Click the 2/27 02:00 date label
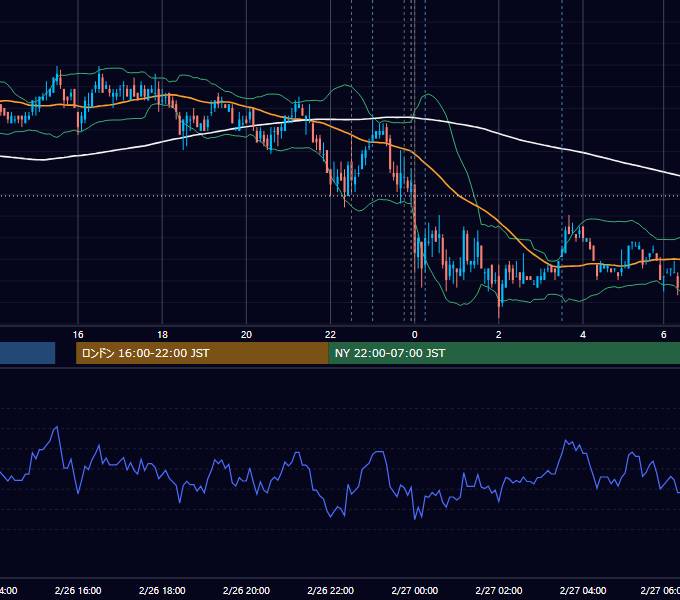 (x=499, y=590)
